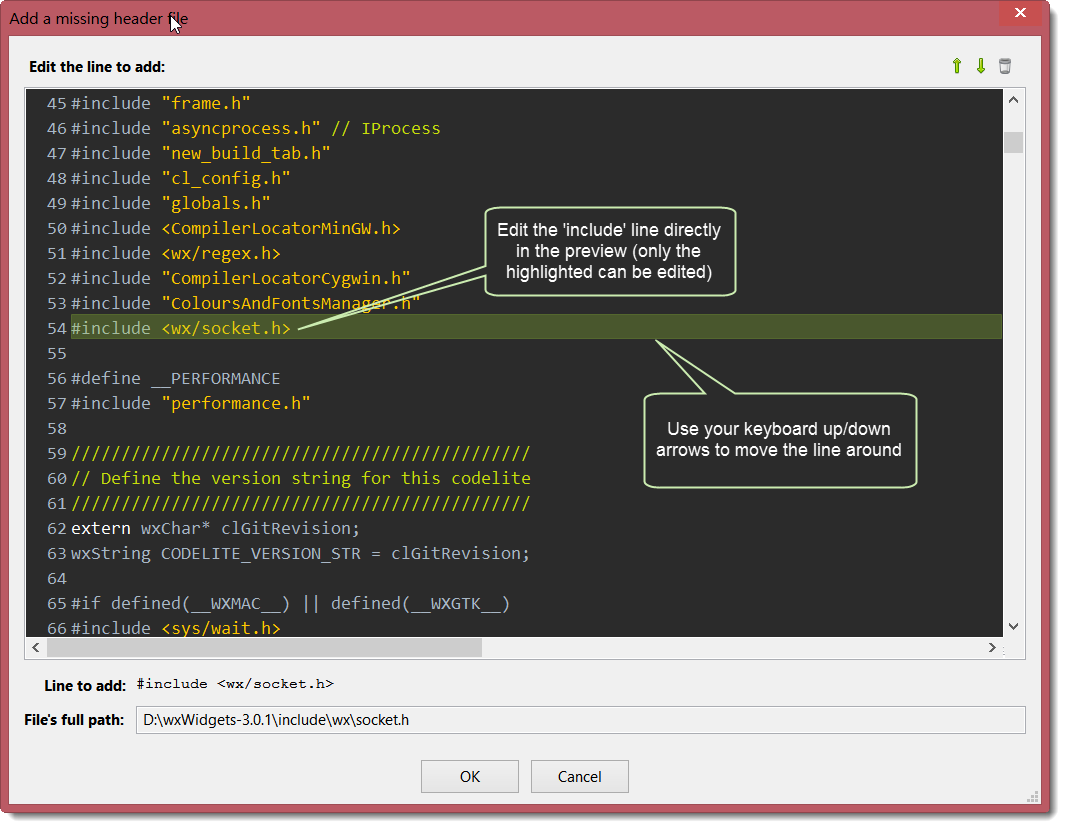Click the IProcess comment on line 46
The image size is (1065, 828).
(386, 128)
